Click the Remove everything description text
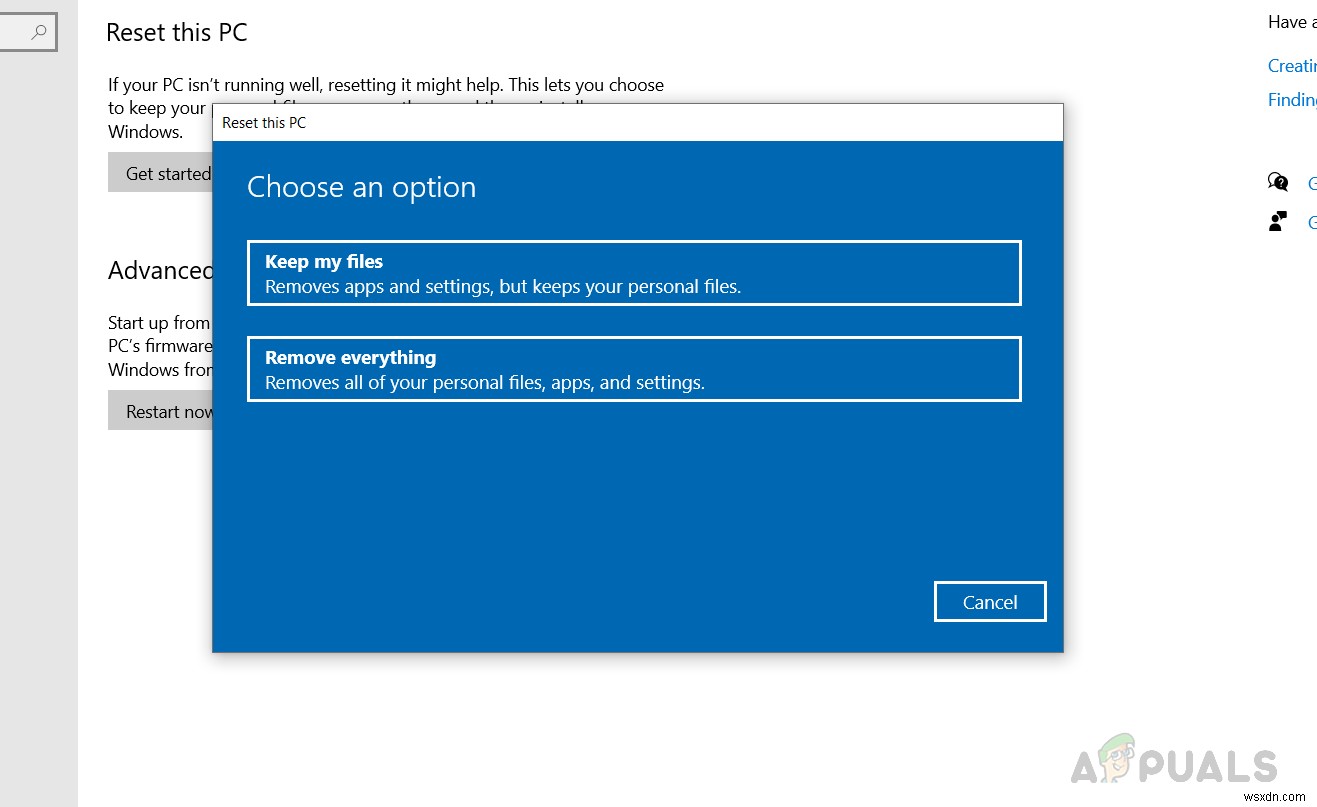Viewport: 1317px width, 807px height. (484, 382)
